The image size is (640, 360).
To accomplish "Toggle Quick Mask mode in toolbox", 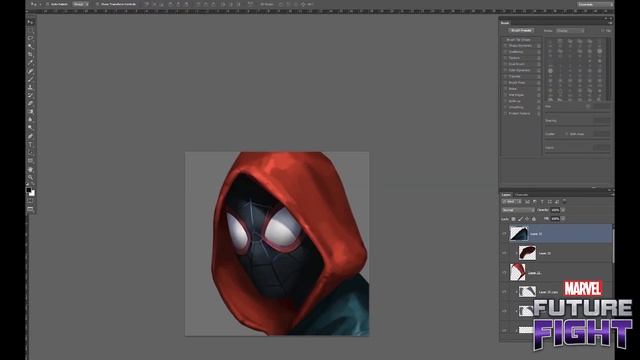I will [x=31, y=201].
